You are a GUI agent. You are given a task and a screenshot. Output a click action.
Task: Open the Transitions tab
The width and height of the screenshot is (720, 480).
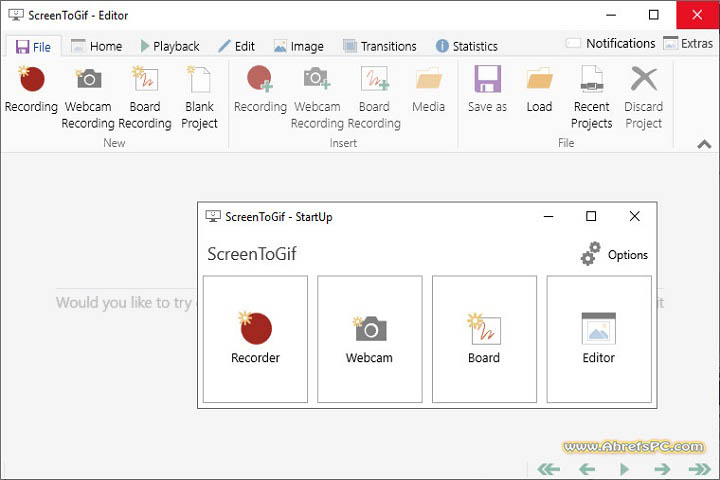coord(380,46)
